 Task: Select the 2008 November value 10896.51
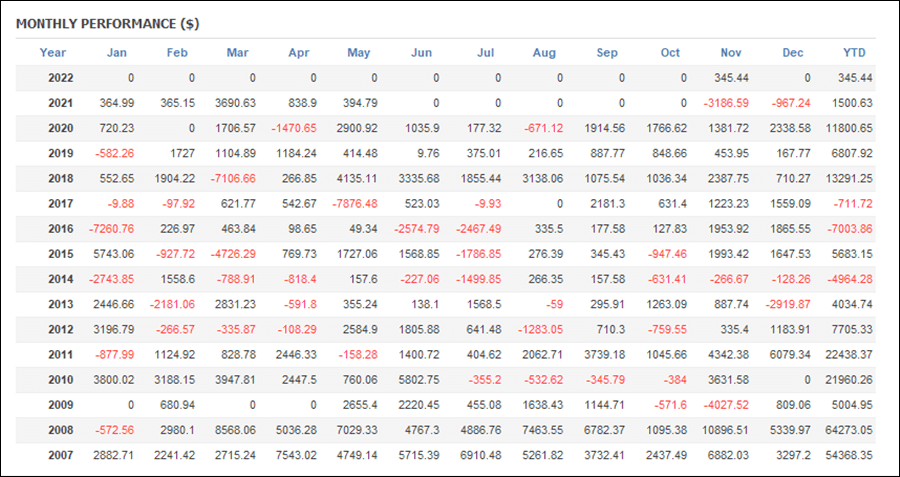tap(726, 431)
